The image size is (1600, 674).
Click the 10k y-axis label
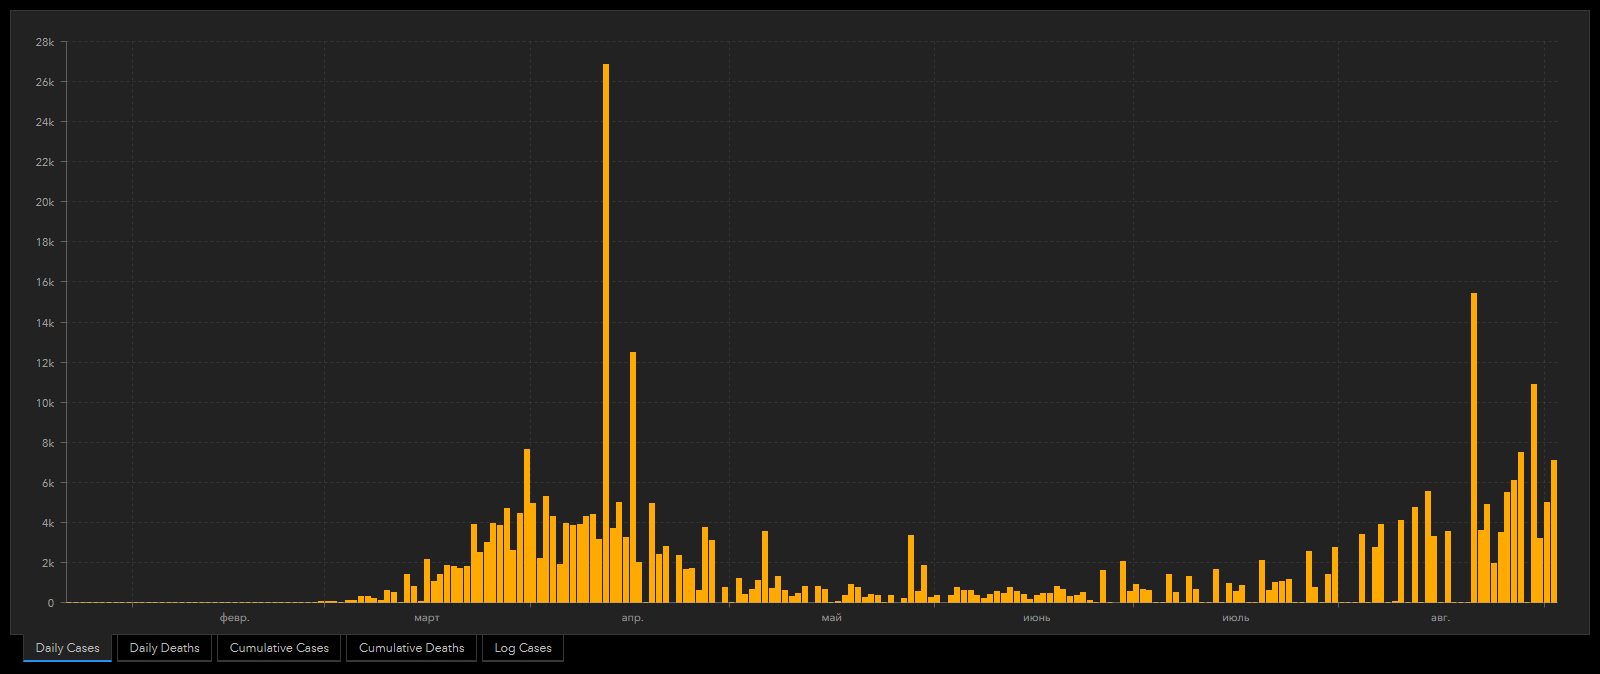[x=45, y=403]
